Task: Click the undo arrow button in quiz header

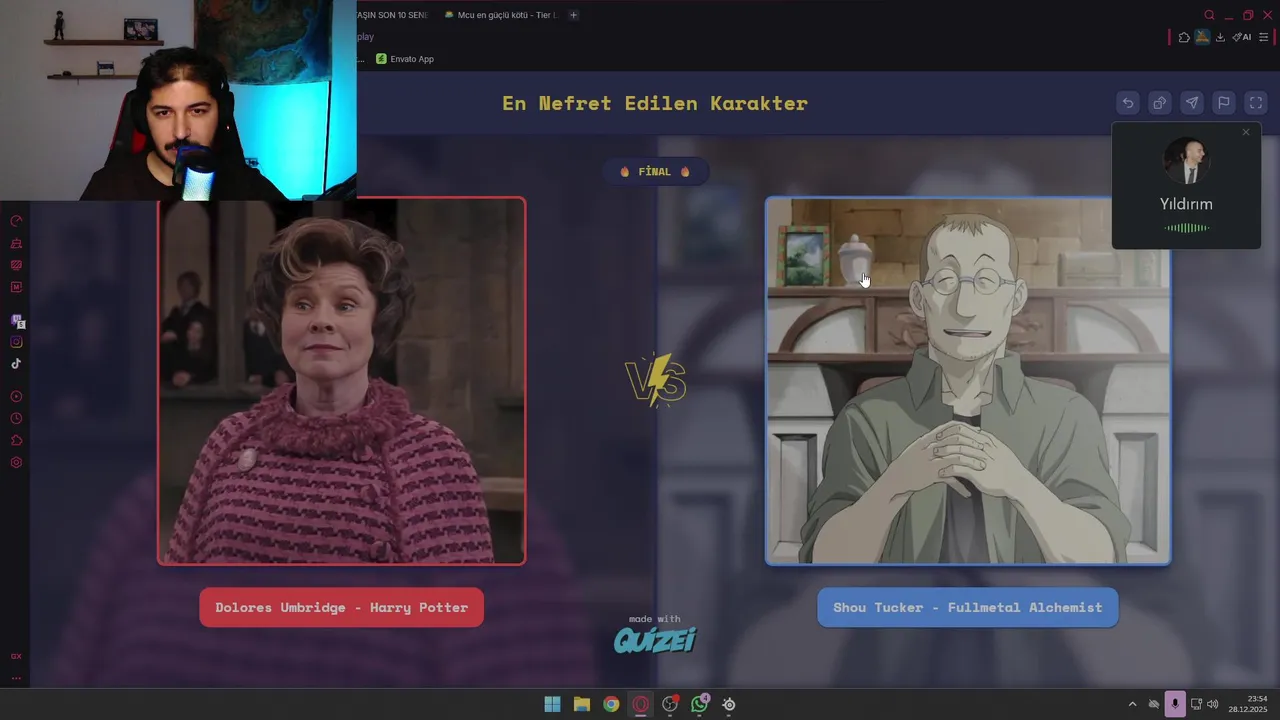Action: [x=1128, y=103]
